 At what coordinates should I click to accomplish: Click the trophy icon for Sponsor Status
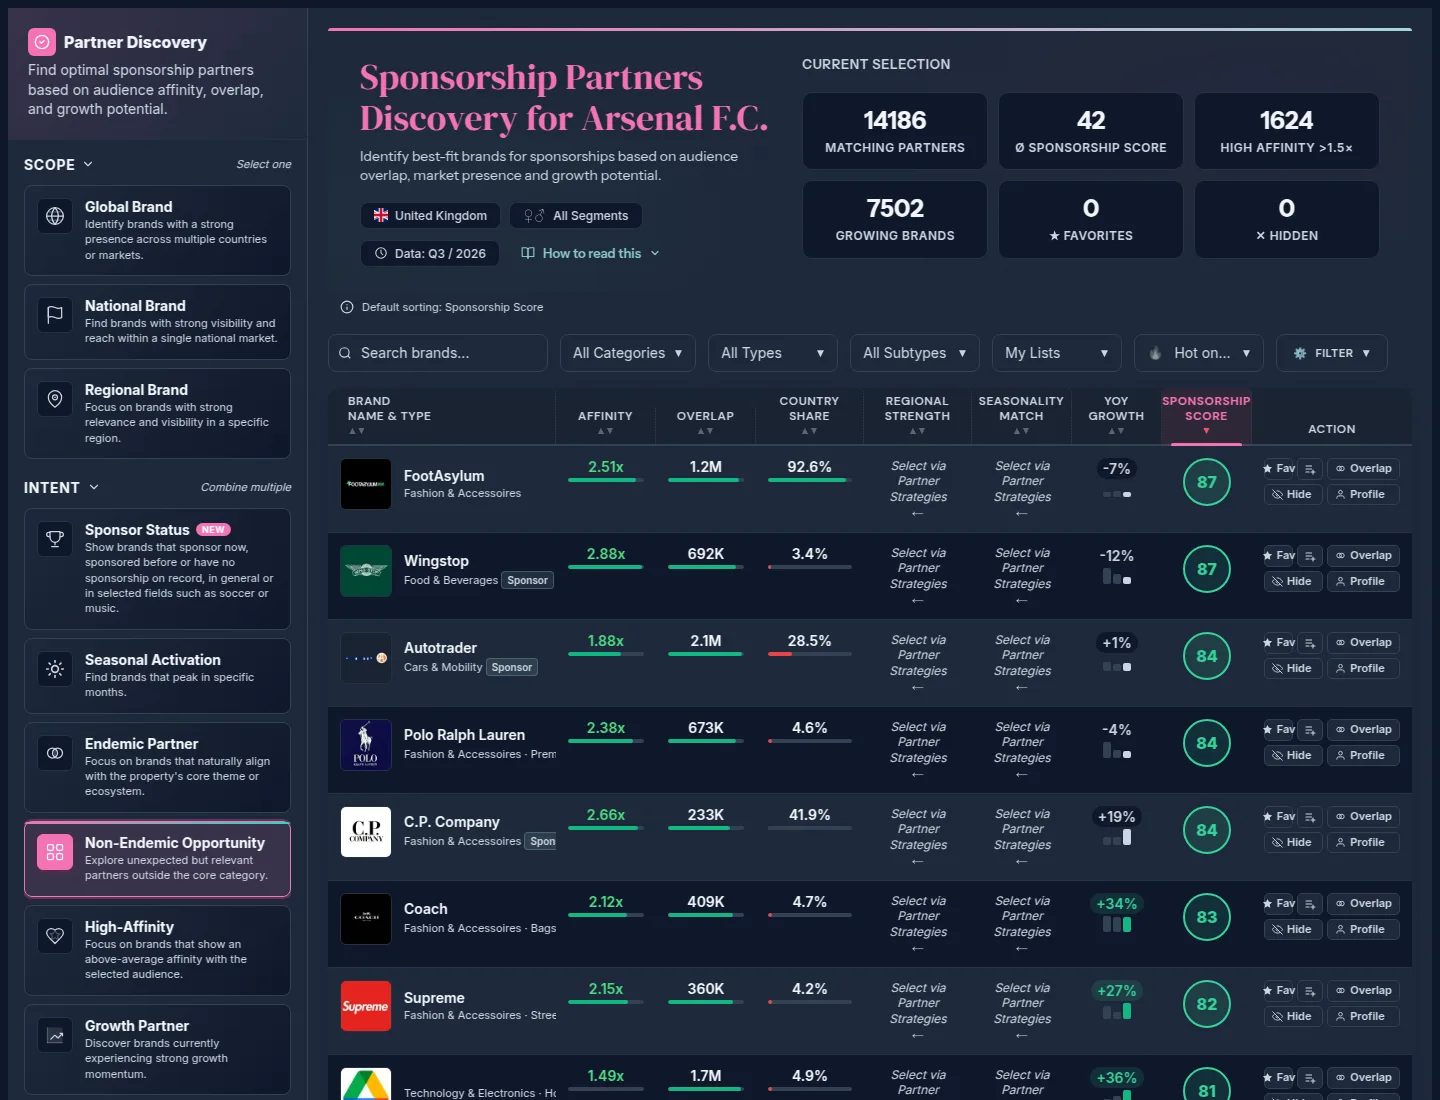pos(55,539)
